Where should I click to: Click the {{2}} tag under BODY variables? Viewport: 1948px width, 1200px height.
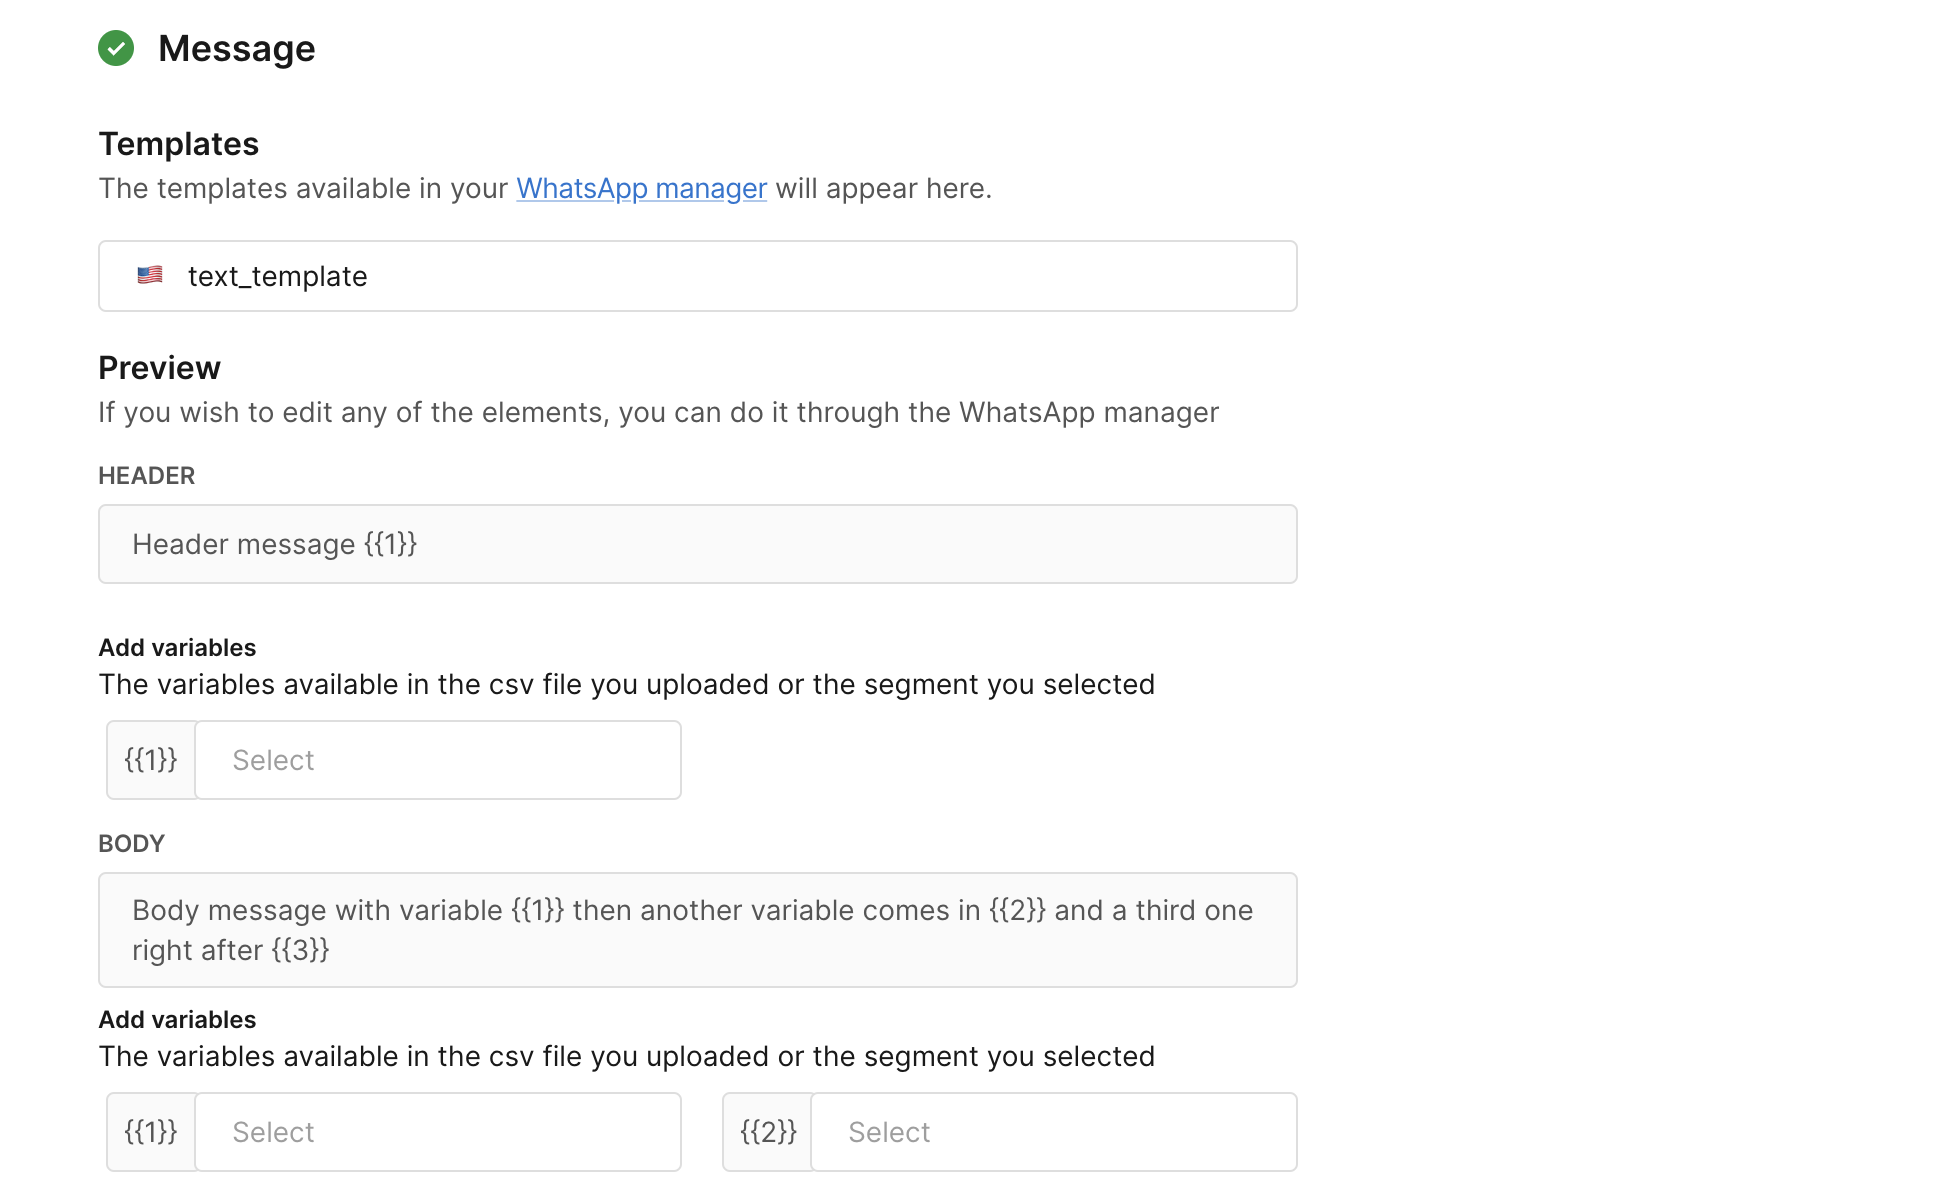pyautogui.click(x=768, y=1132)
